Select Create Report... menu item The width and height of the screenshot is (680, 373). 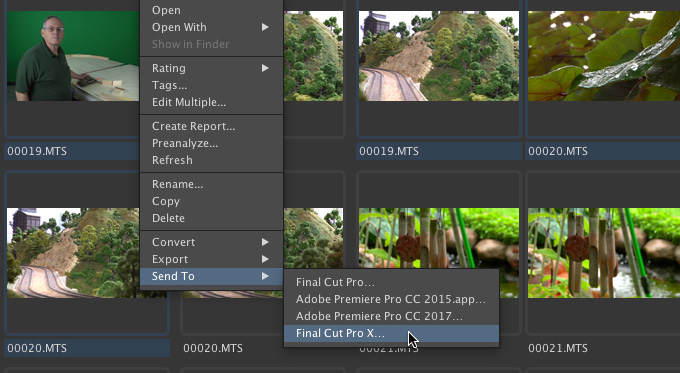pyautogui.click(x=211, y=126)
